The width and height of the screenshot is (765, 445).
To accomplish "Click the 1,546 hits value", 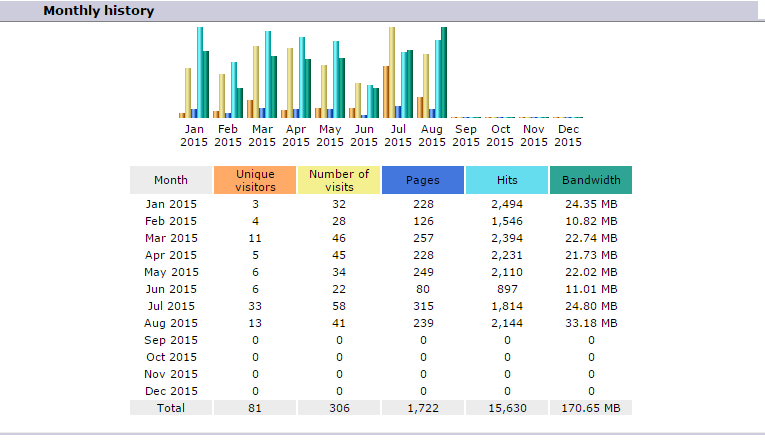I will [x=507, y=221].
